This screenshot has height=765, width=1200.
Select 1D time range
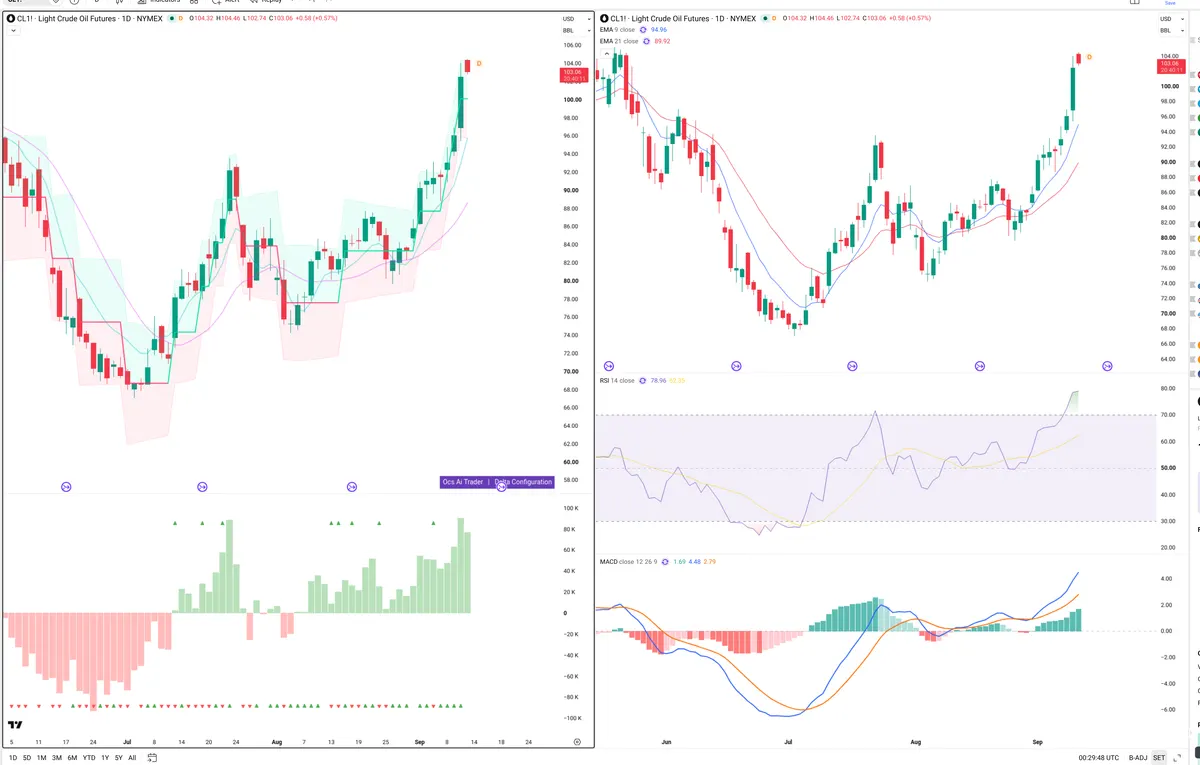tap(13, 758)
